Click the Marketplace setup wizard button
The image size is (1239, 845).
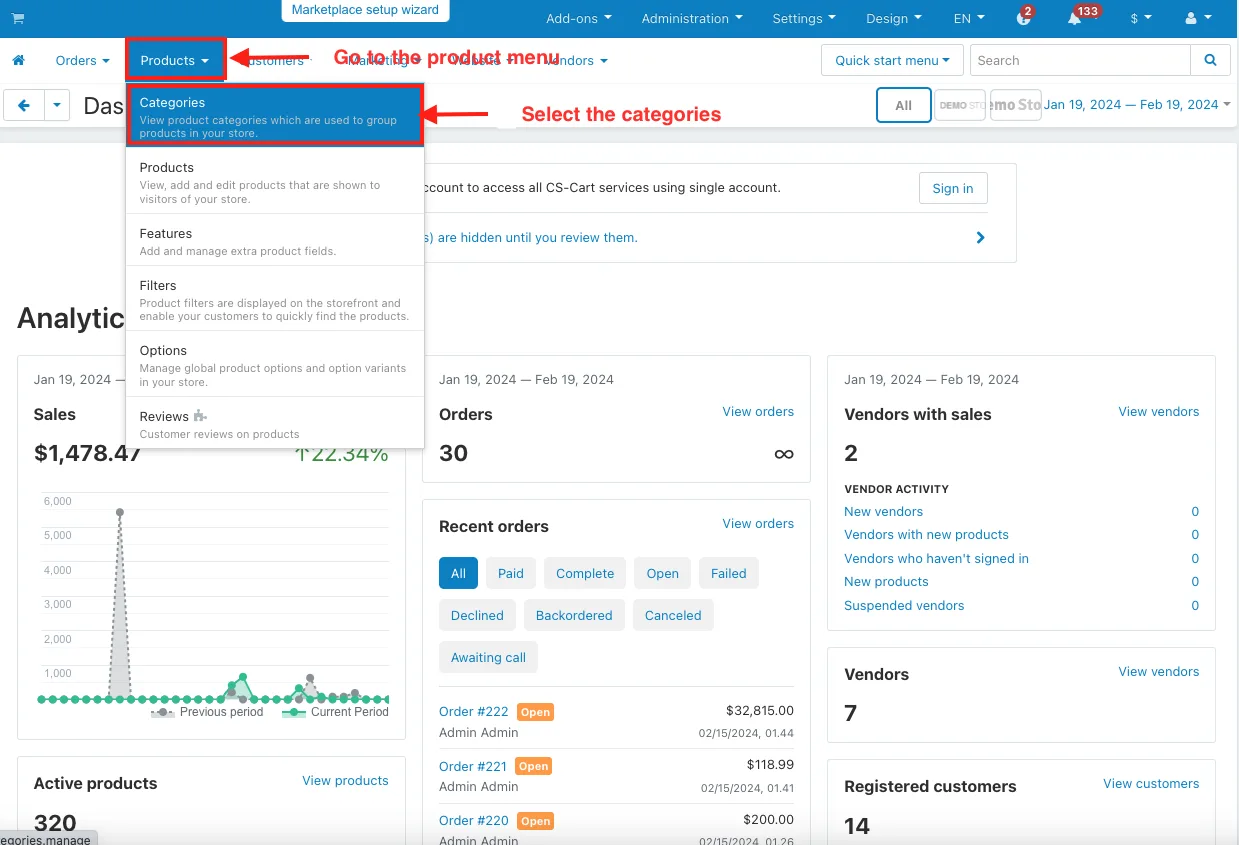pos(365,11)
